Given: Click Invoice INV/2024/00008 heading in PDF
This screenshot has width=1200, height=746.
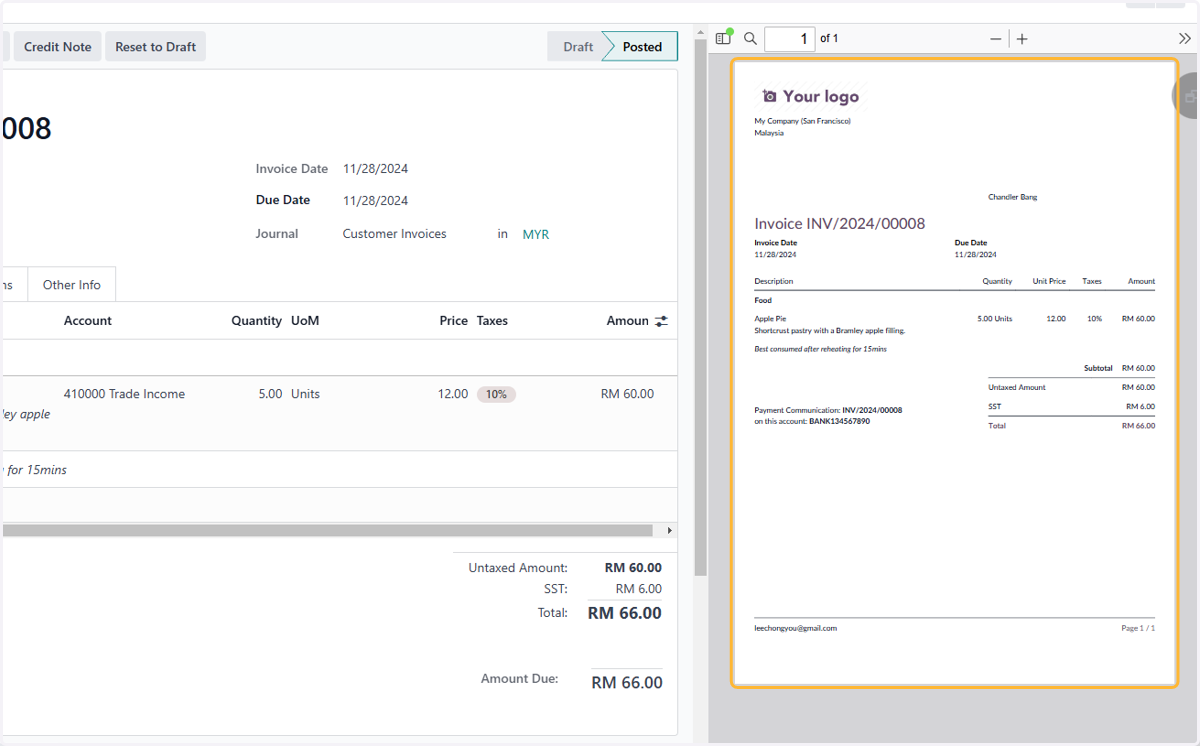Looking at the screenshot, I should coord(840,224).
